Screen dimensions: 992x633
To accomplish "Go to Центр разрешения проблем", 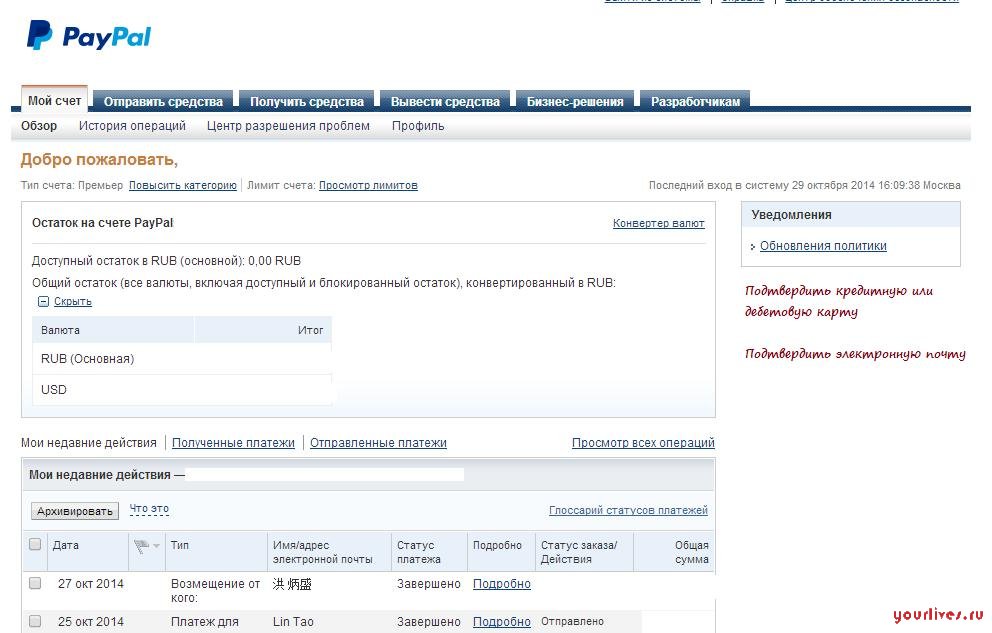I will click(x=288, y=126).
